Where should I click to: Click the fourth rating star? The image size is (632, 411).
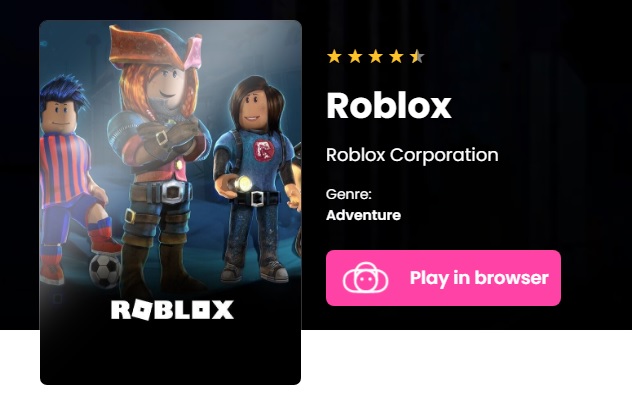(397, 56)
